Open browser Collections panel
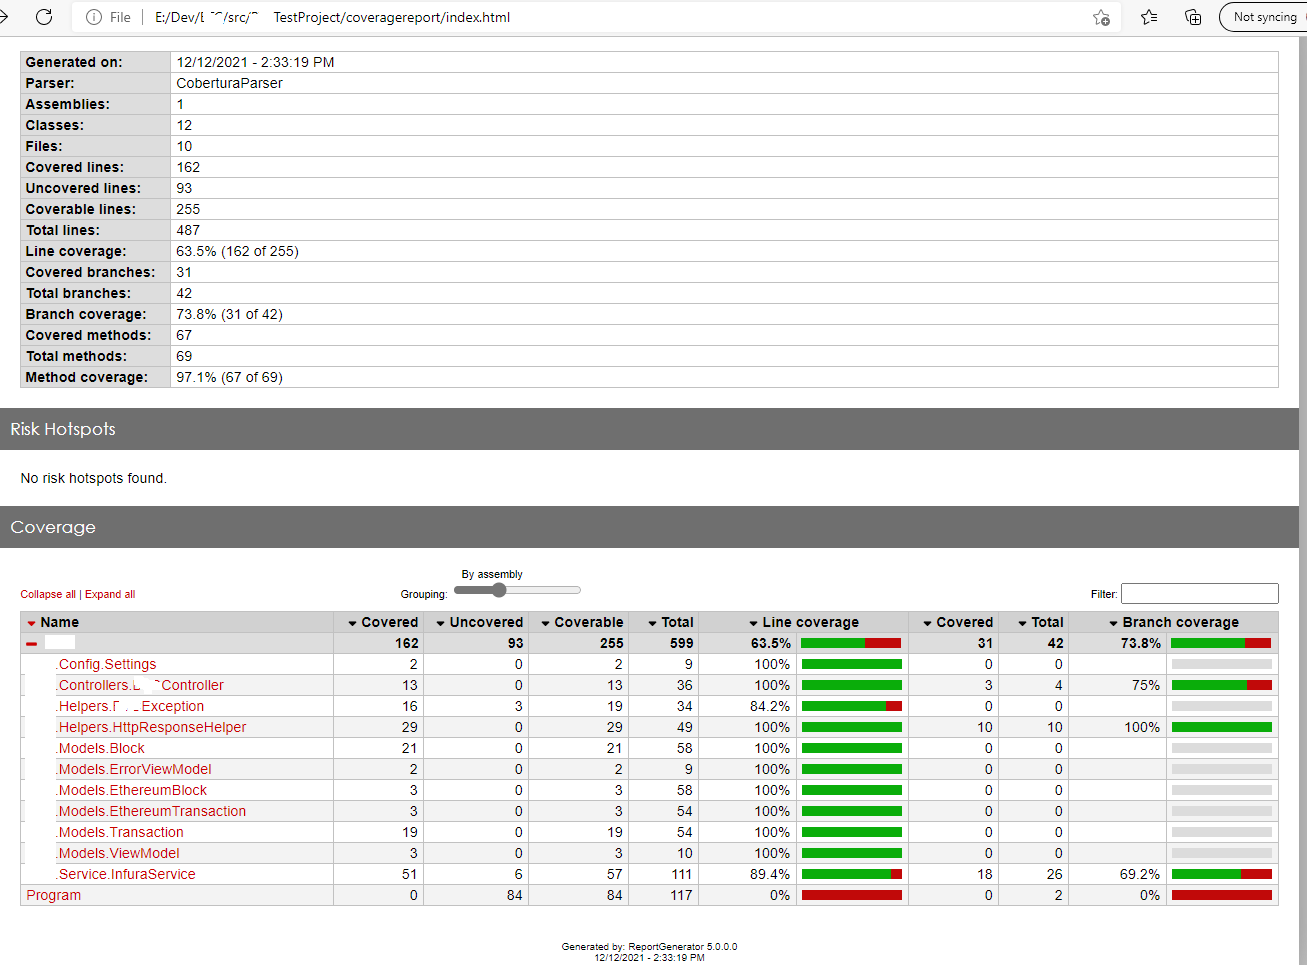 pos(1193,17)
